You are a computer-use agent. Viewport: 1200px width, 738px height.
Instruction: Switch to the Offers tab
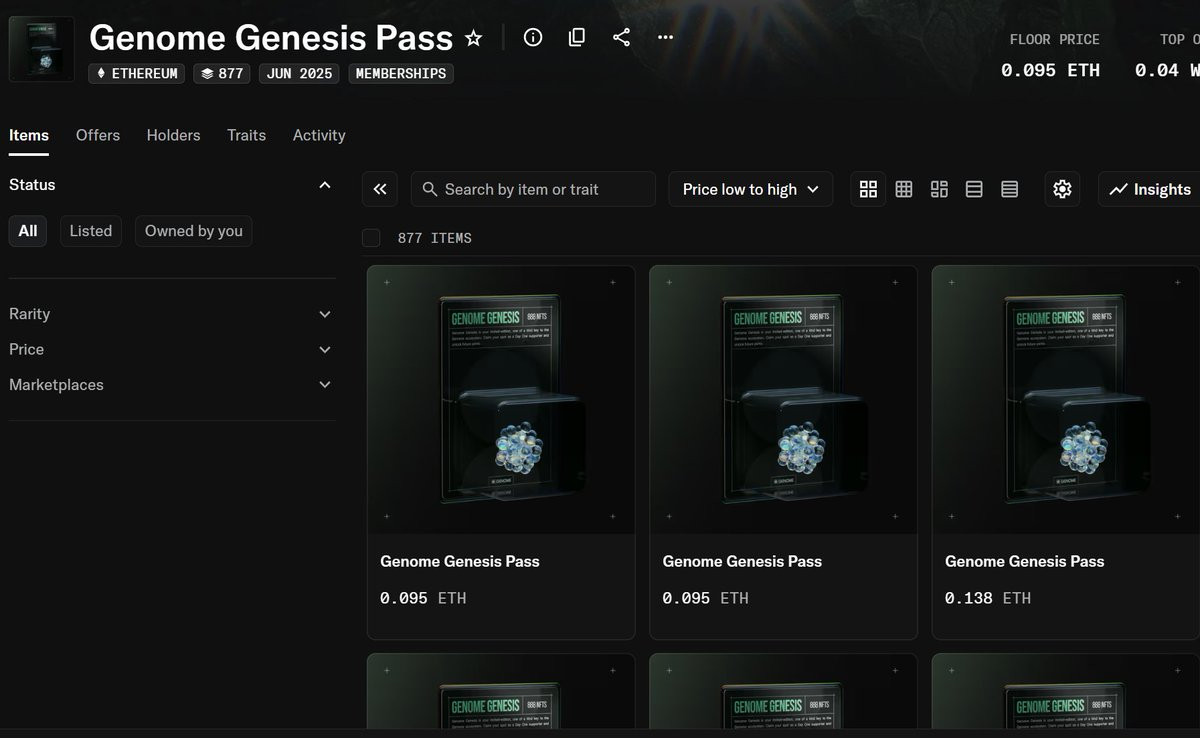[98, 135]
